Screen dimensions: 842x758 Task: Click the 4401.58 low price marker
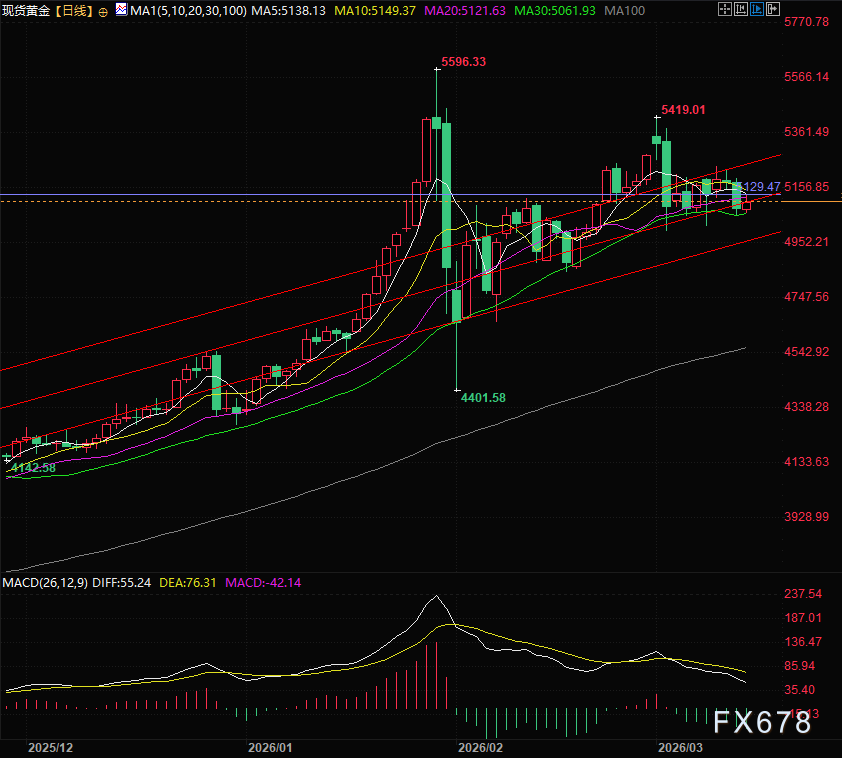click(x=483, y=397)
